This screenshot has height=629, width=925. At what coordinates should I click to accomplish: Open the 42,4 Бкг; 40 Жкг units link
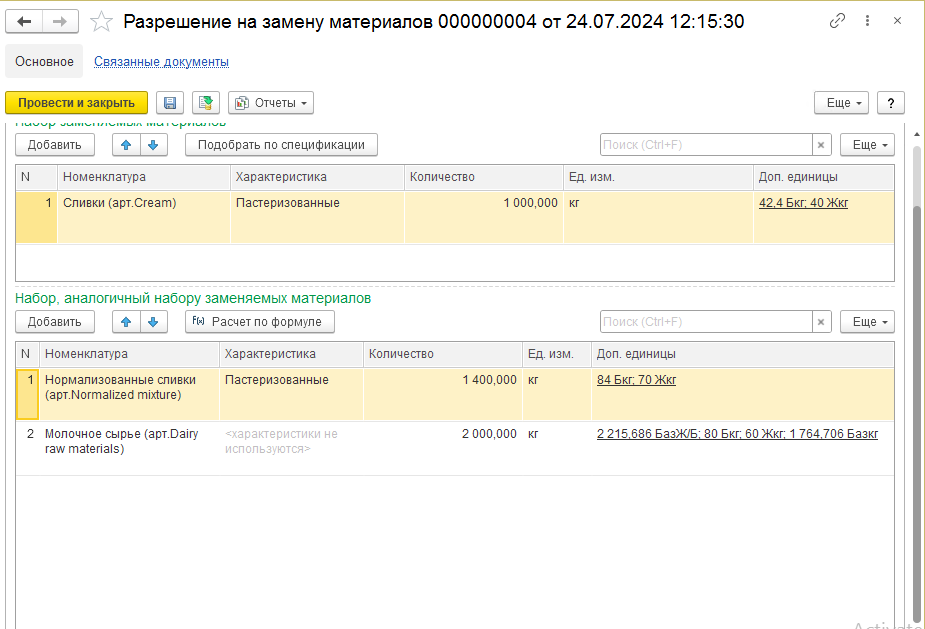803,203
